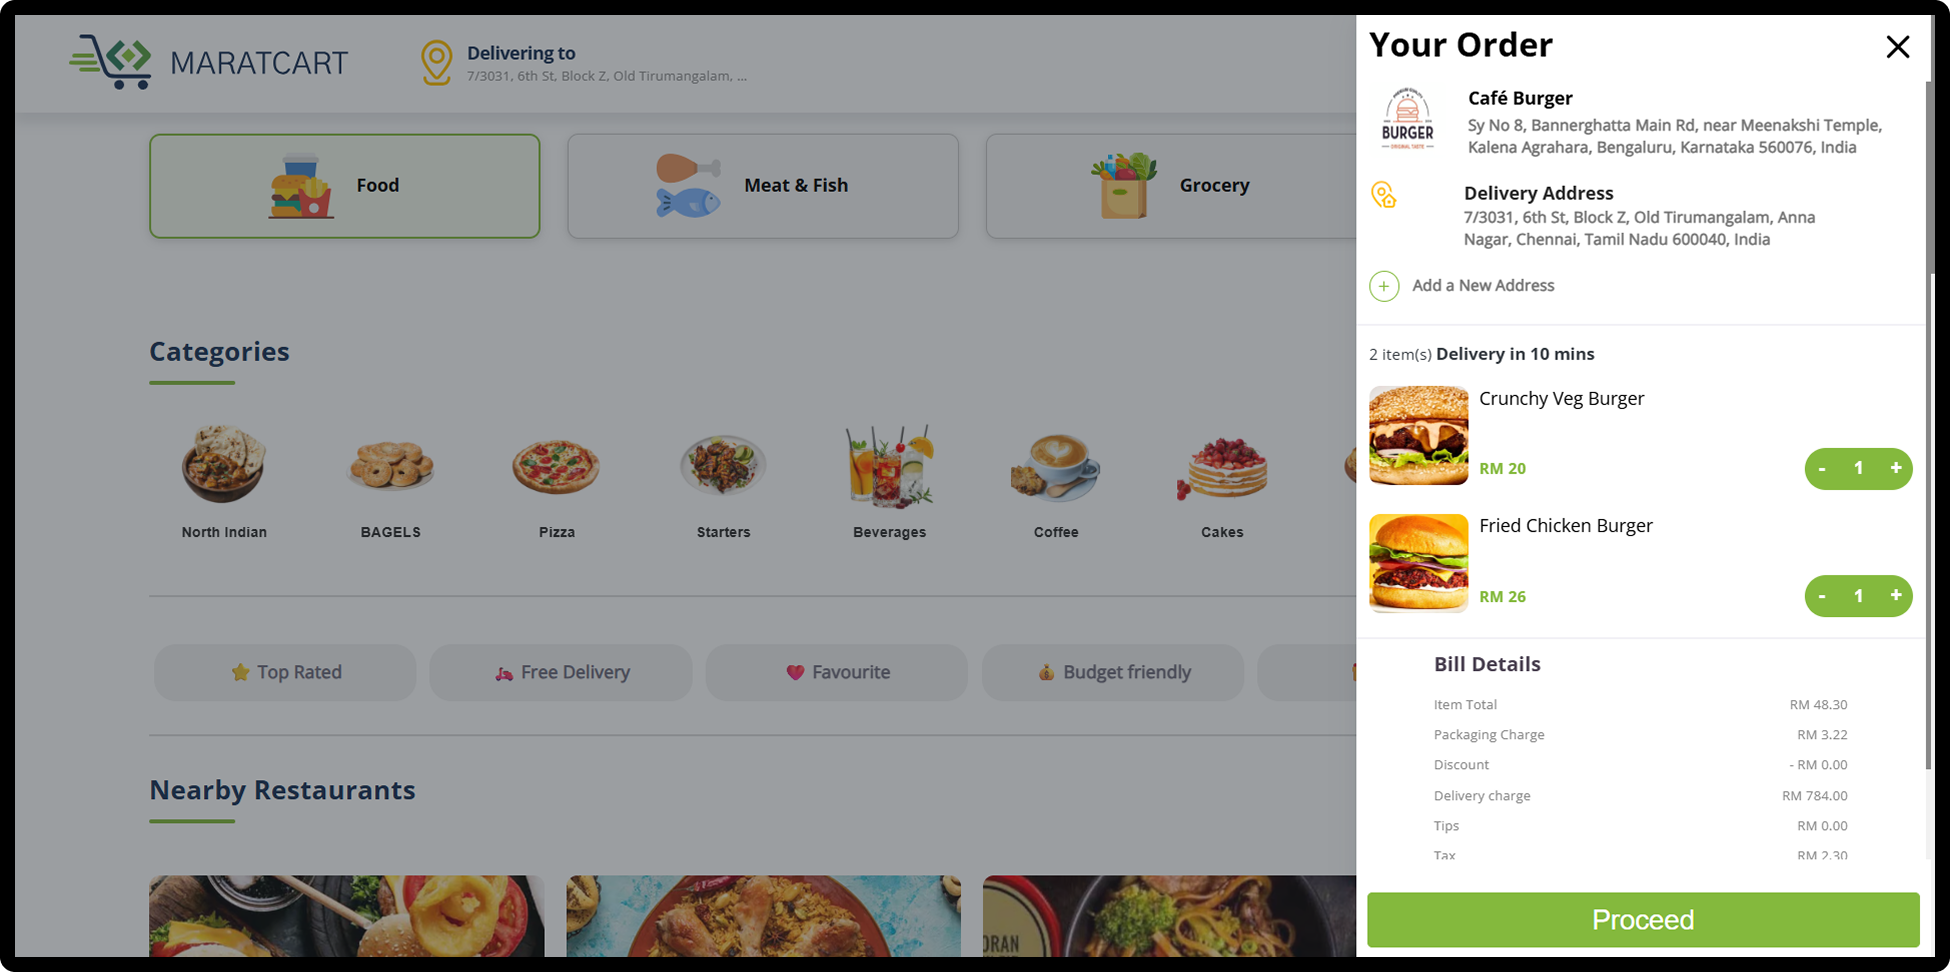
Task: Select the Food category tab
Action: tap(345, 186)
